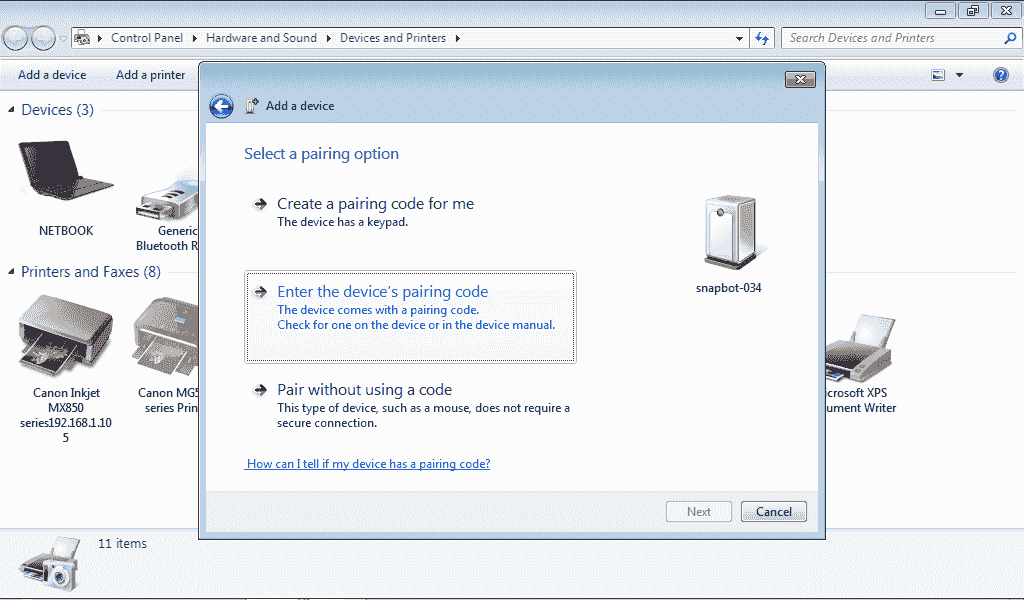Viewport: 1024px width, 600px height.
Task: Click the Add a device title icon
Action: [251, 106]
